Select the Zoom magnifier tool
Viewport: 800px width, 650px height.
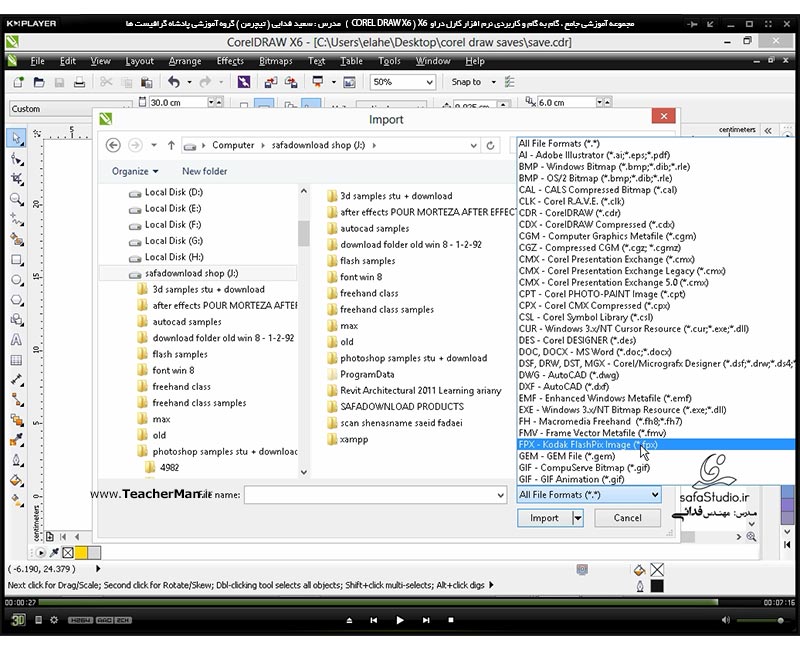coord(17,199)
